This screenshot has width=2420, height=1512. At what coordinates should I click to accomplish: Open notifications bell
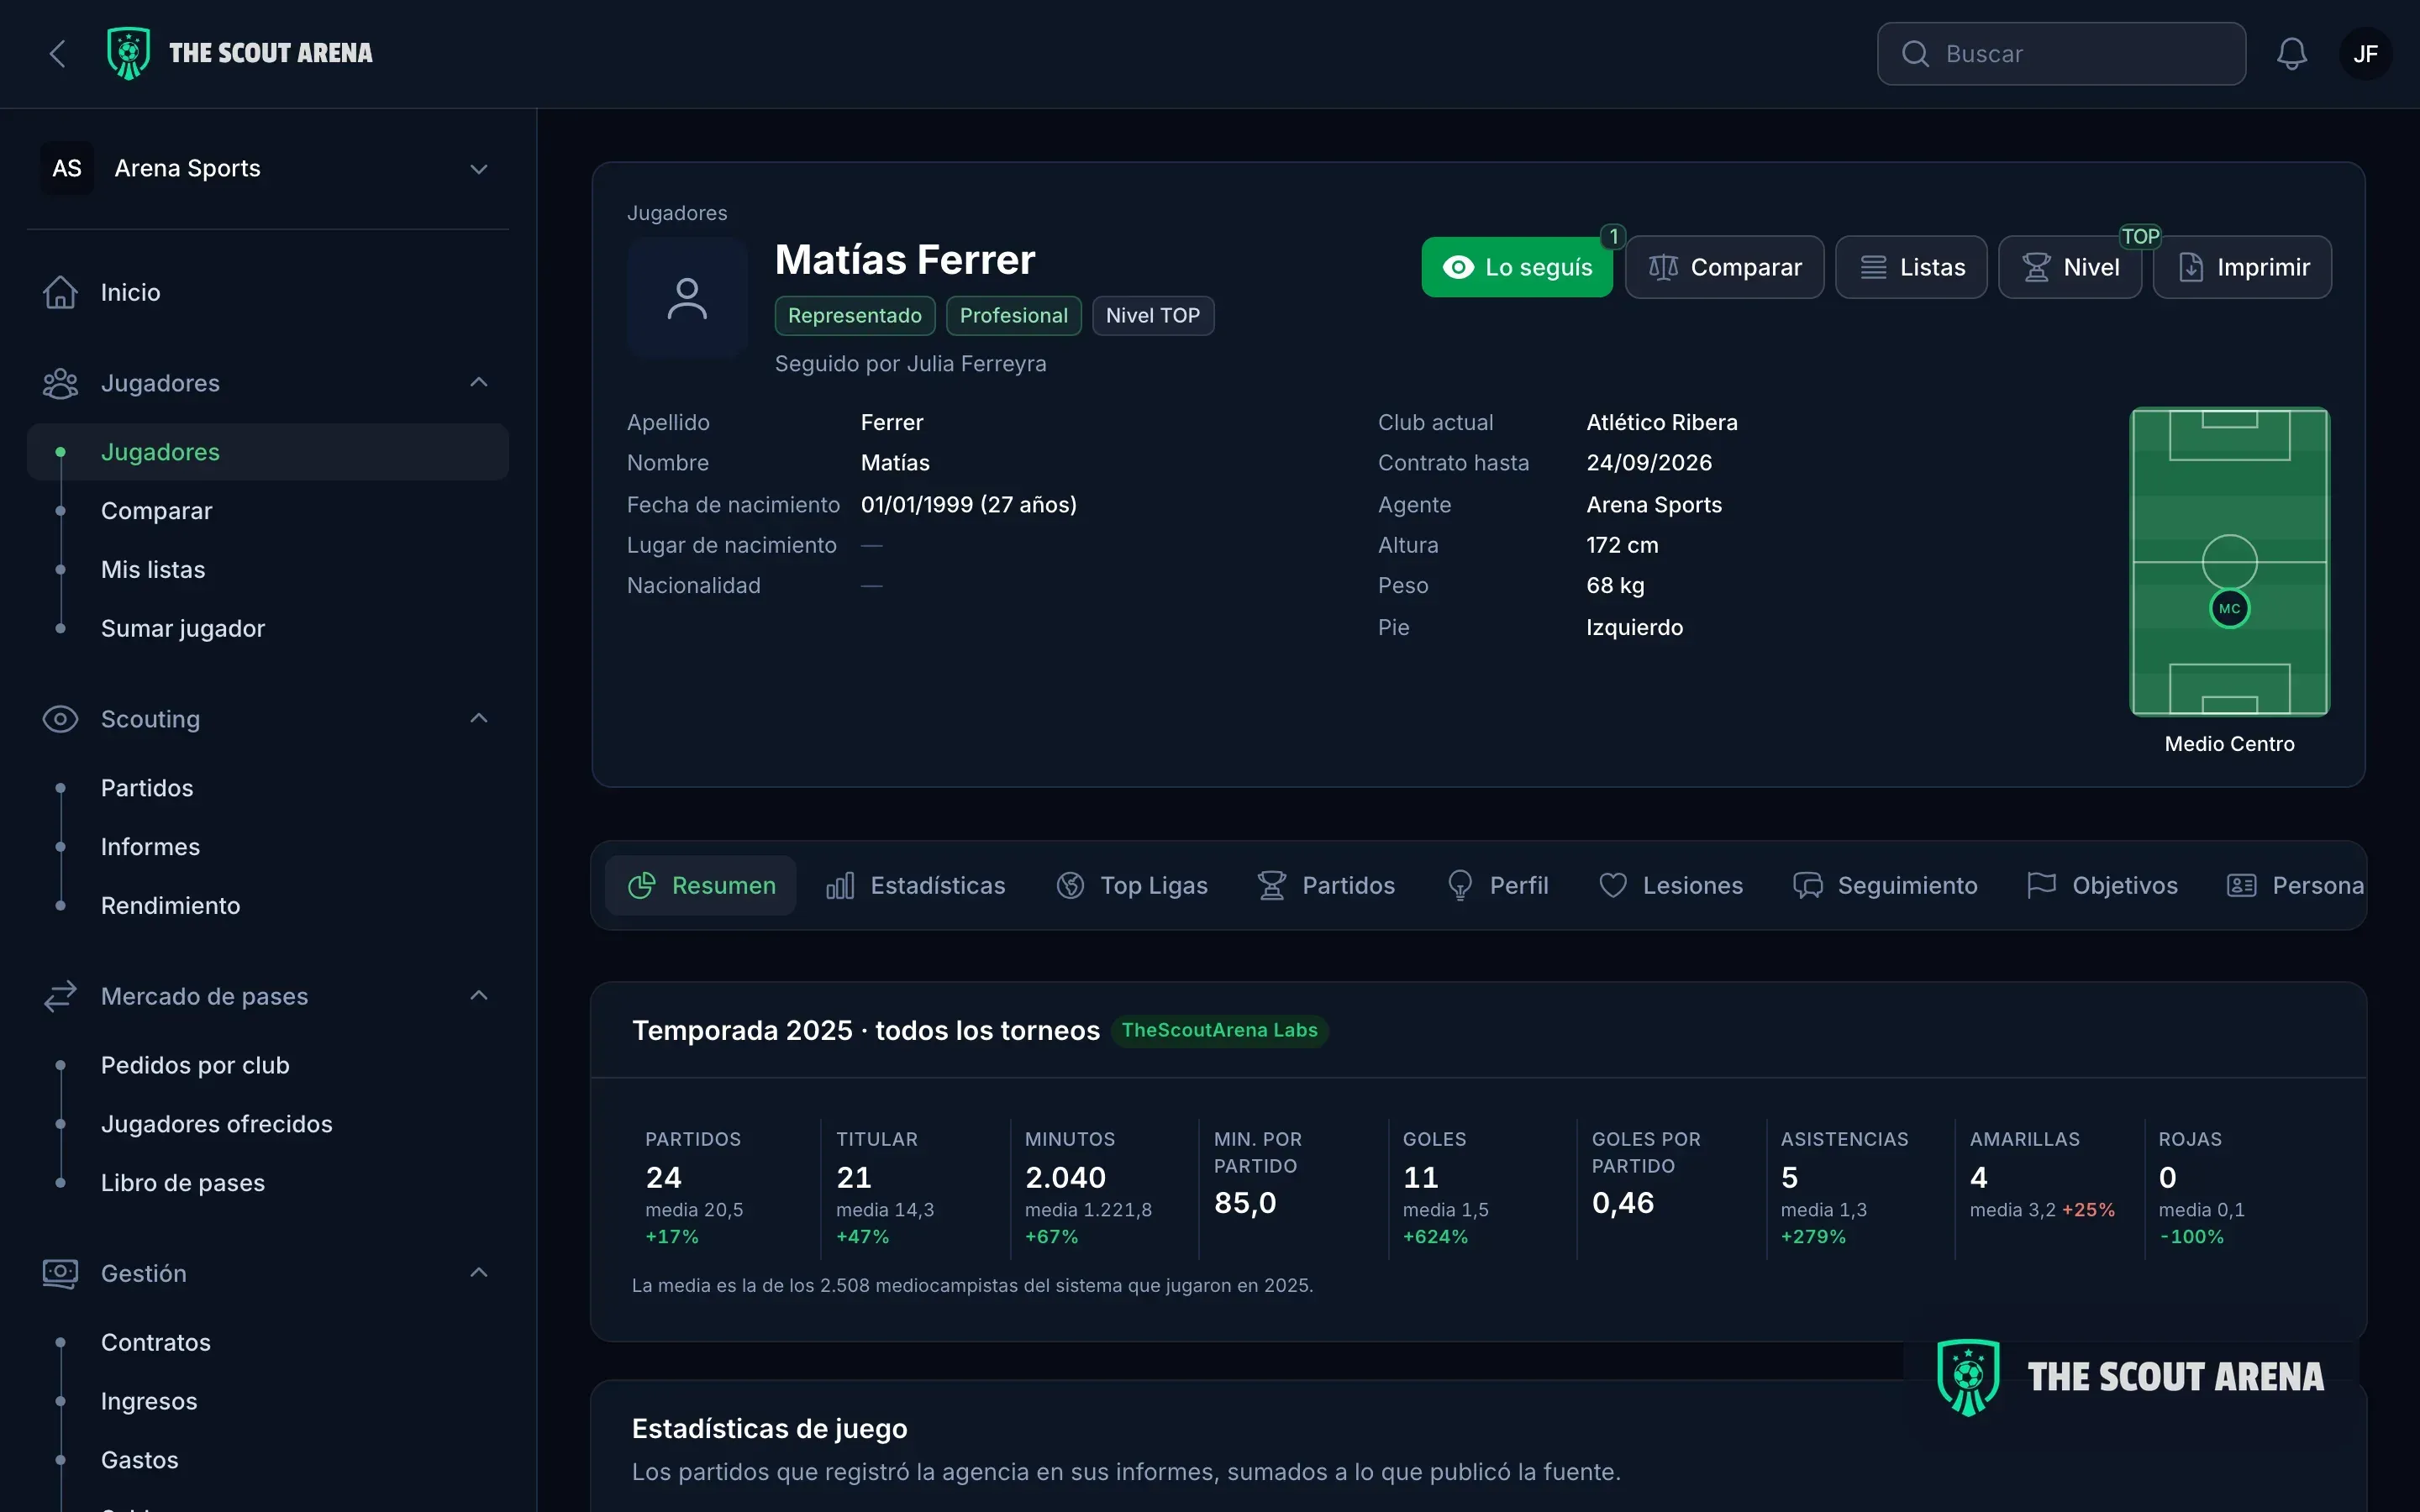coord(2291,54)
